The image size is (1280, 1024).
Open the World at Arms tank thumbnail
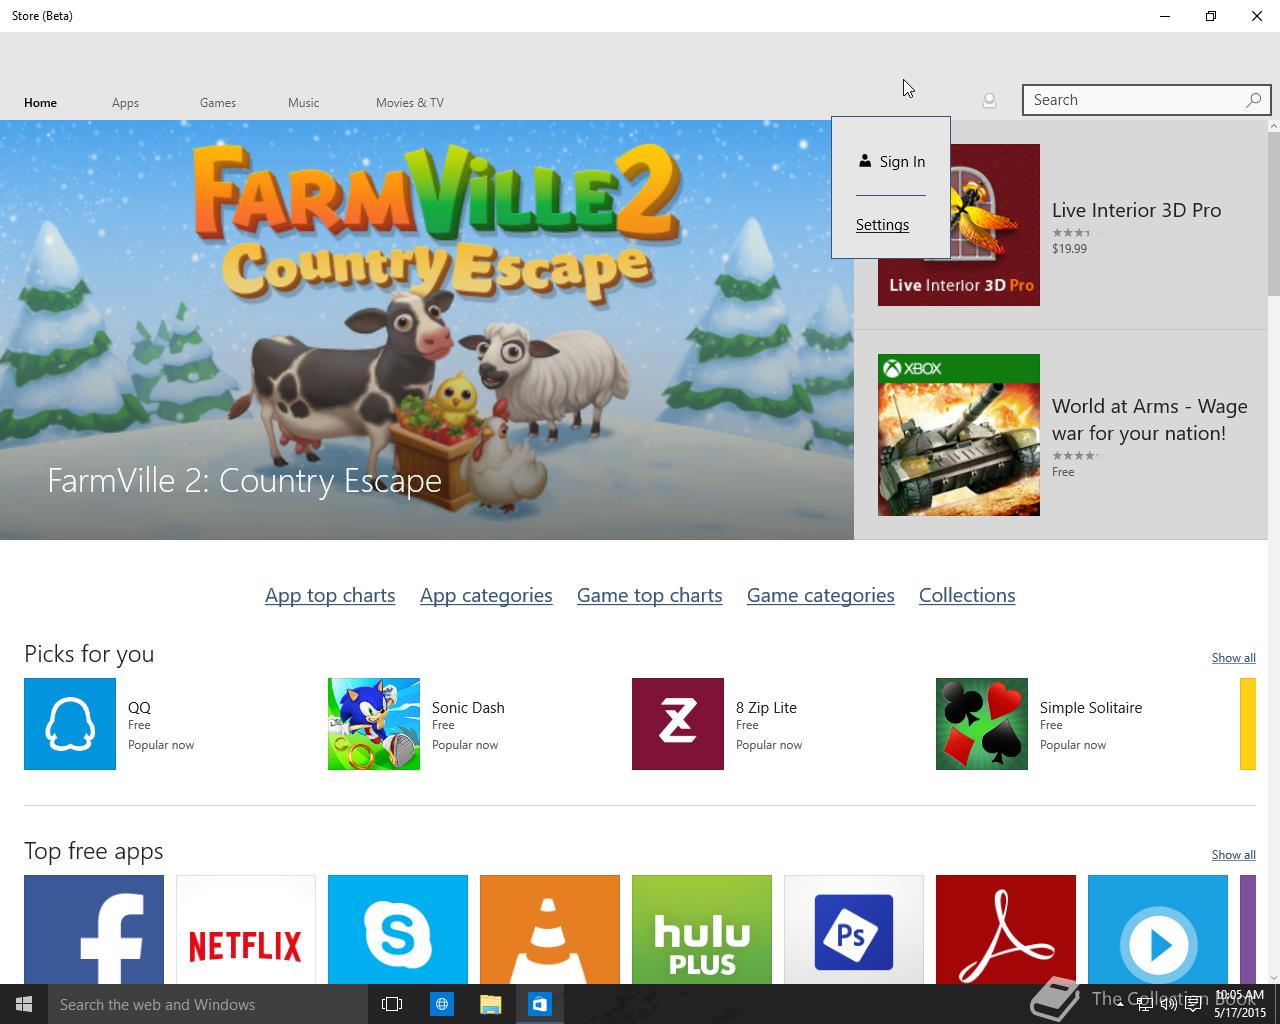click(x=959, y=435)
